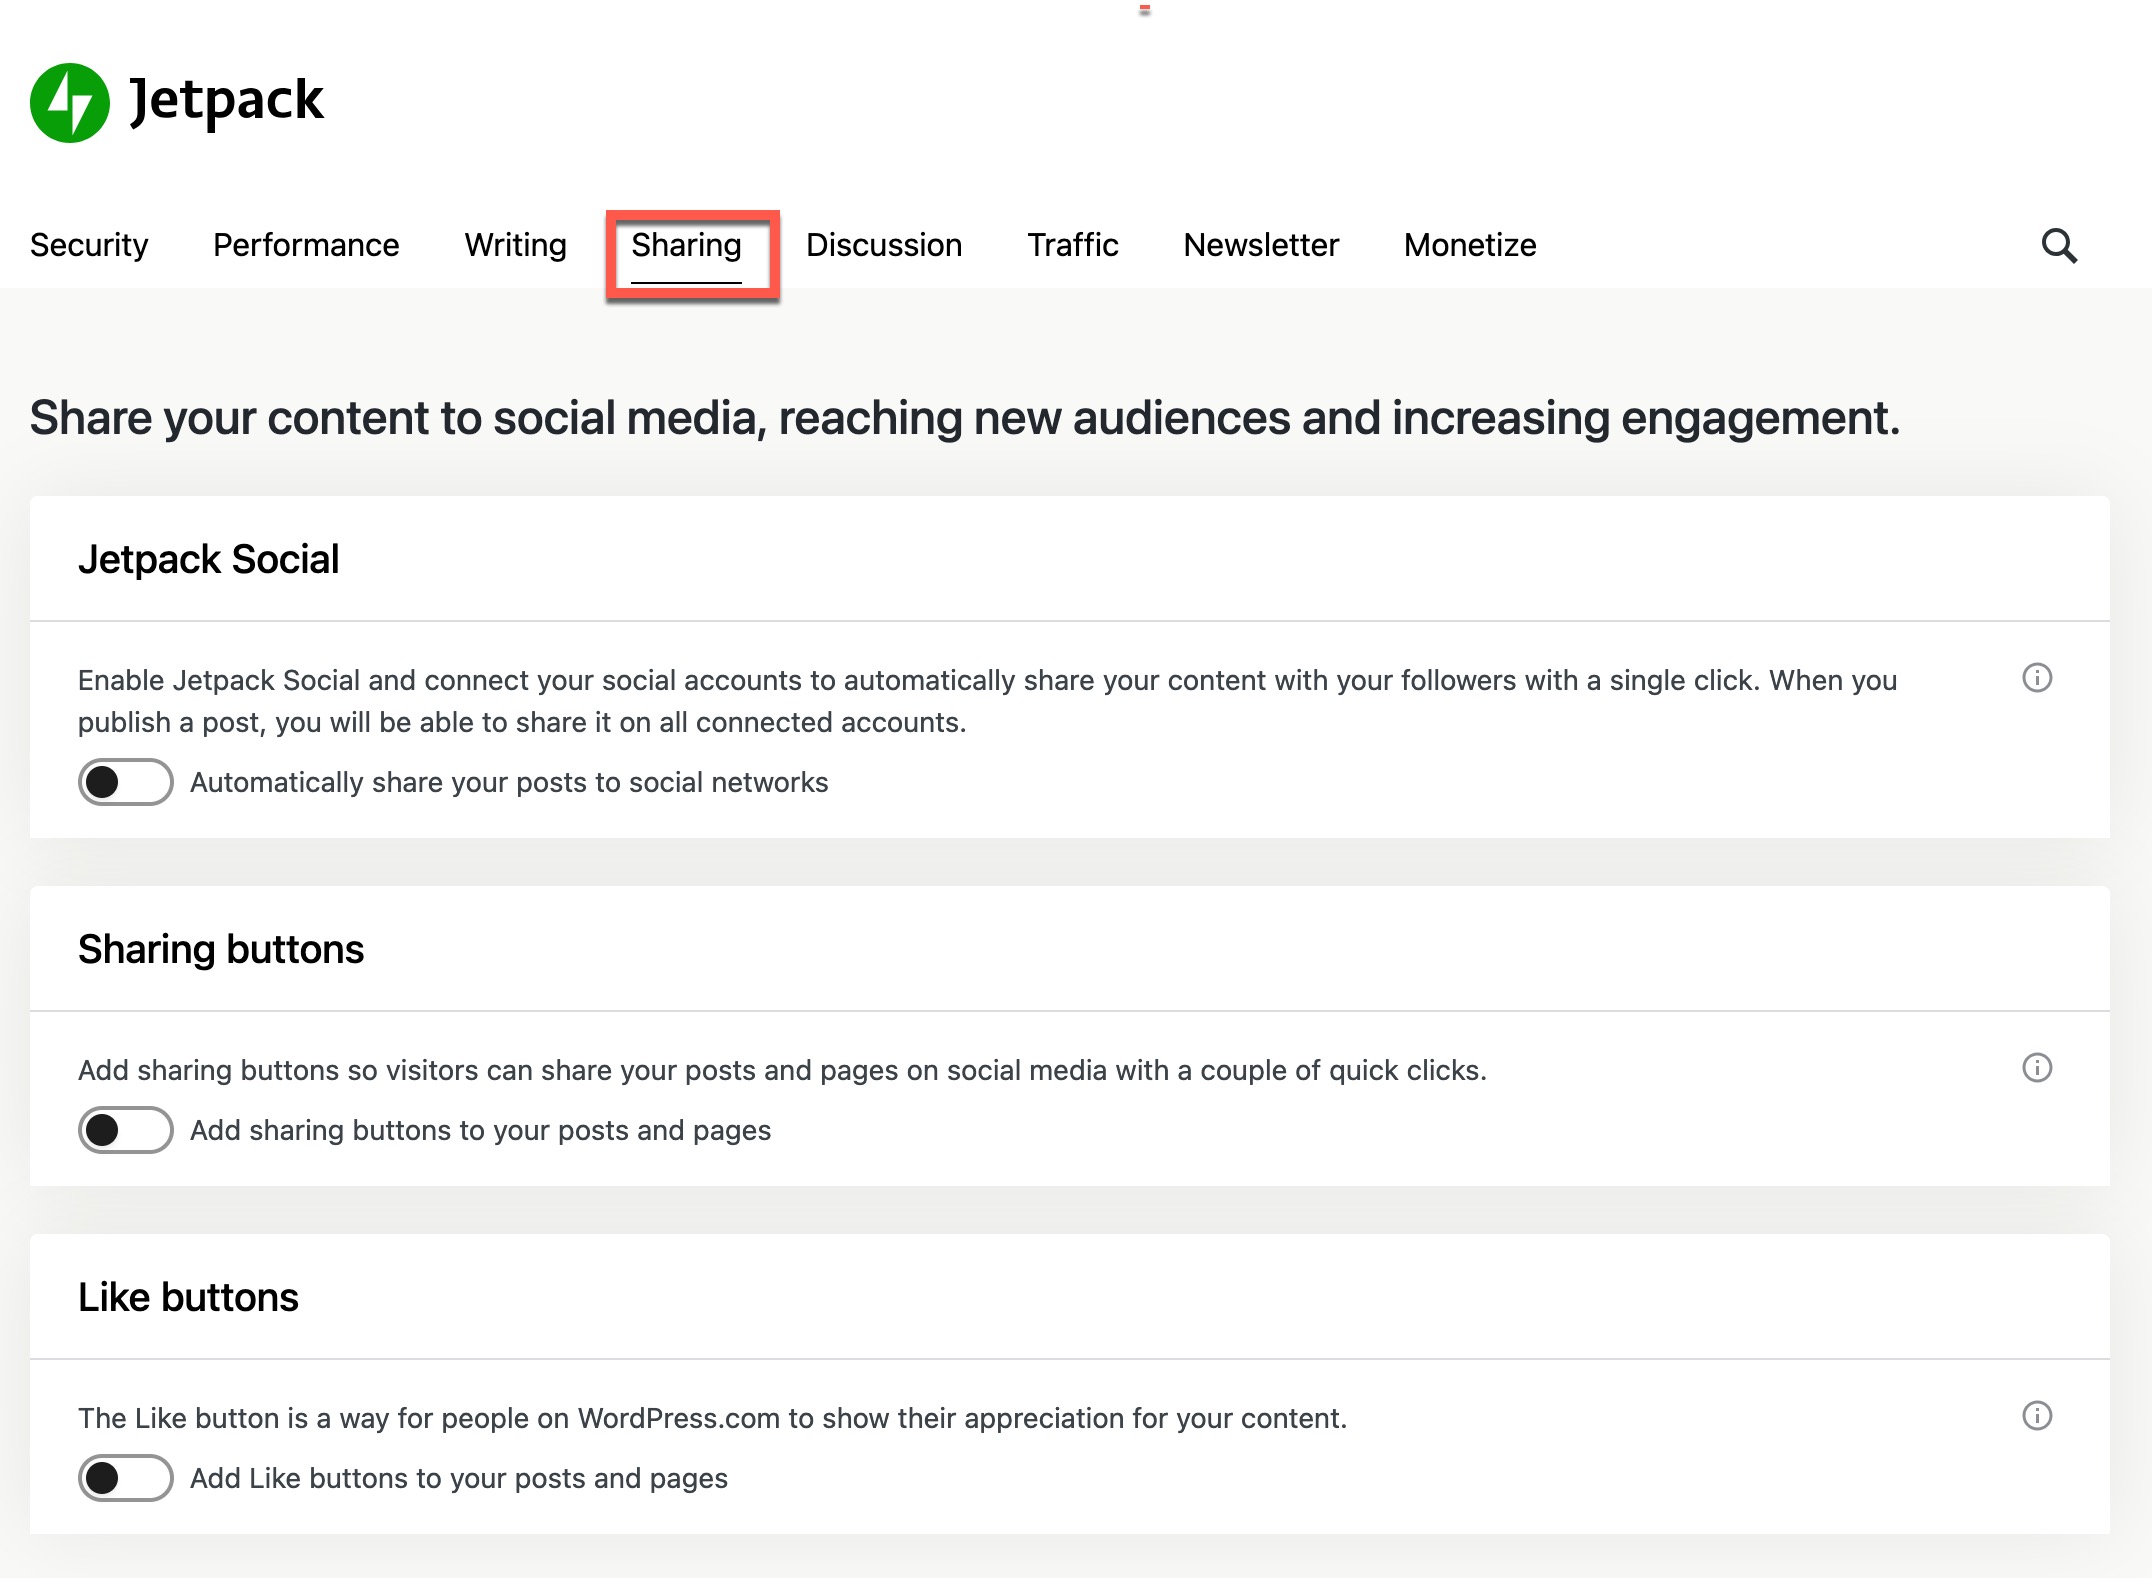Open the Newsletter tab
The image size is (2152, 1578).
point(1261,245)
